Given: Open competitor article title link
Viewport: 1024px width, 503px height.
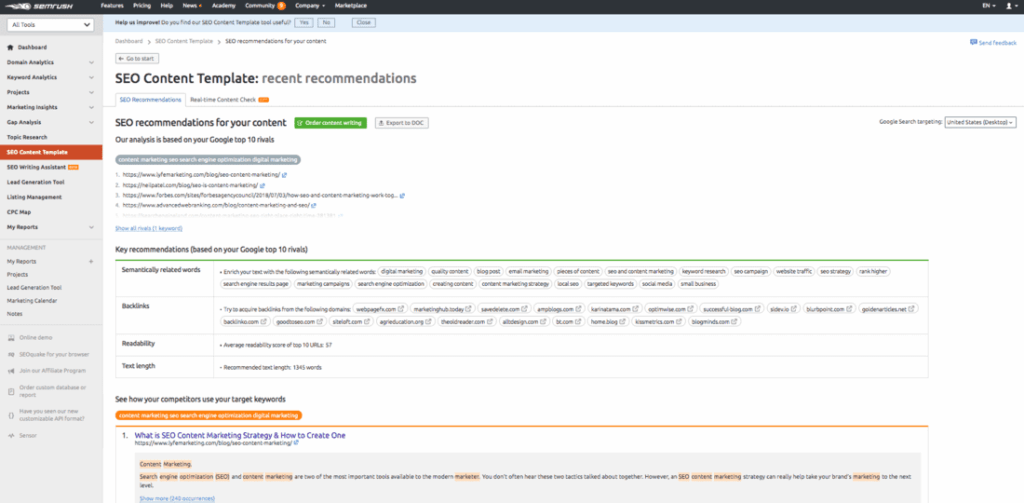Looking at the screenshot, I should [x=240, y=435].
